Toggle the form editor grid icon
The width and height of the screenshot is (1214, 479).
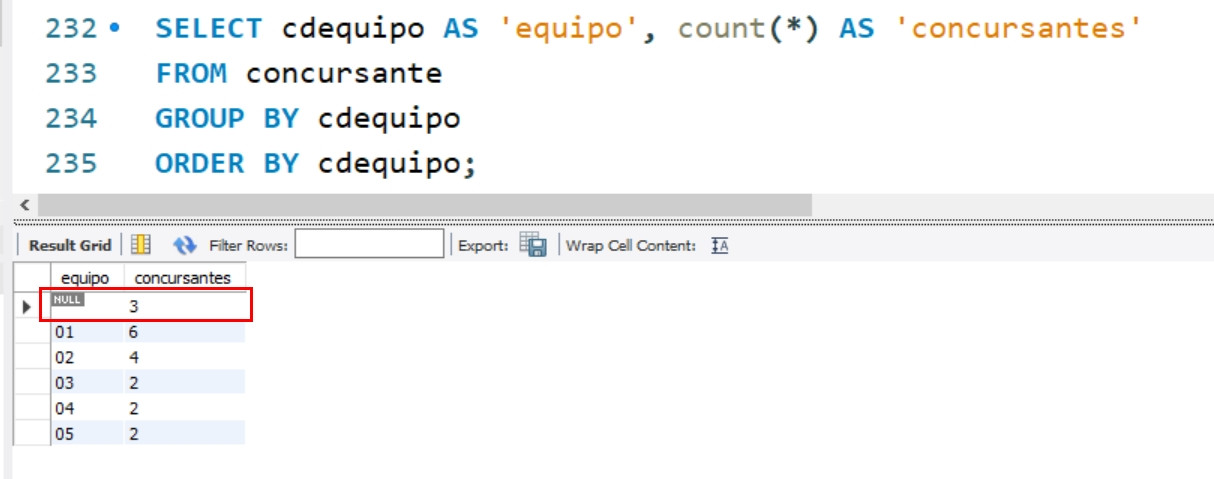[x=141, y=245]
